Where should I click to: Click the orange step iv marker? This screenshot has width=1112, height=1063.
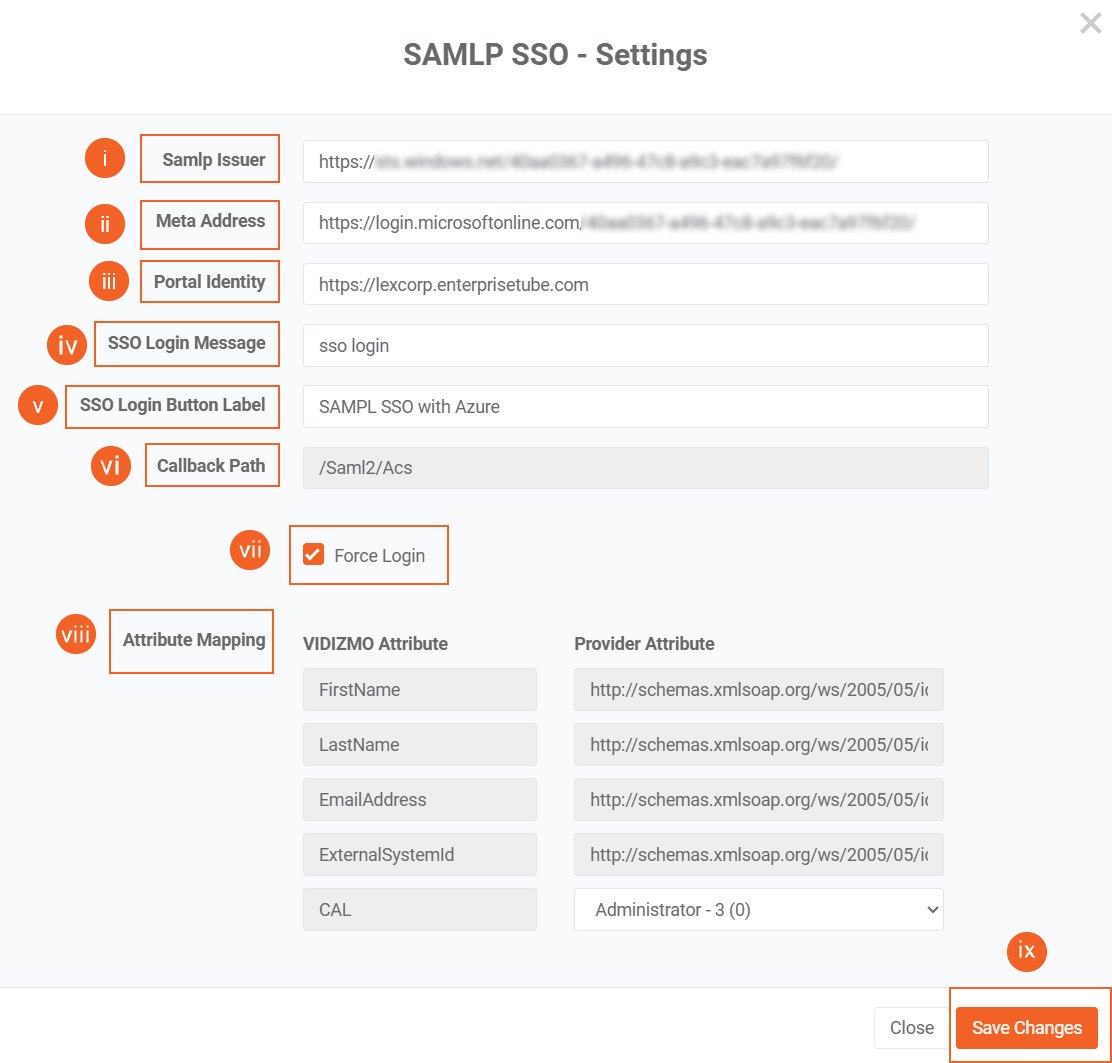tap(67, 345)
